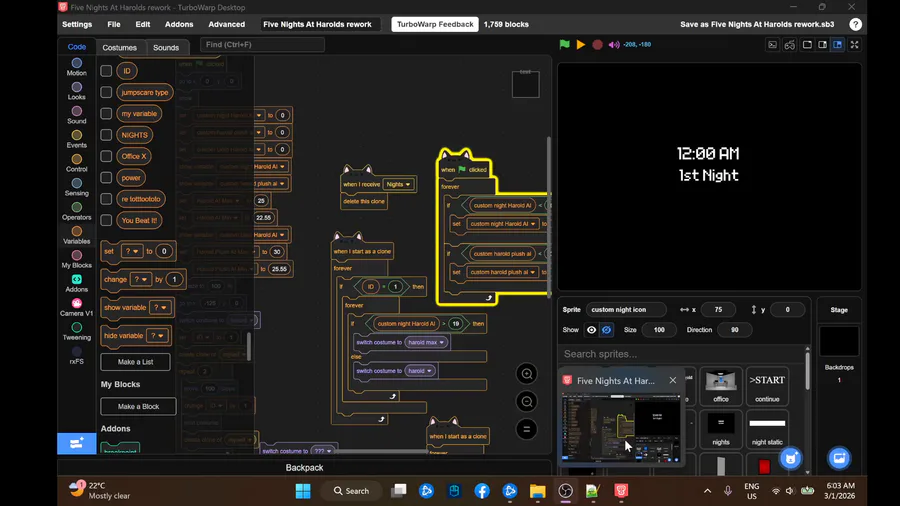
Task: Click the orange pause/play icon
Action: click(581, 44)
